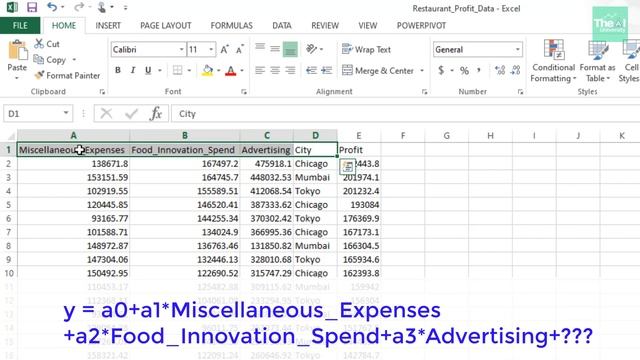Decrease indent icon

pyautogui.click(x=311, y=70)
